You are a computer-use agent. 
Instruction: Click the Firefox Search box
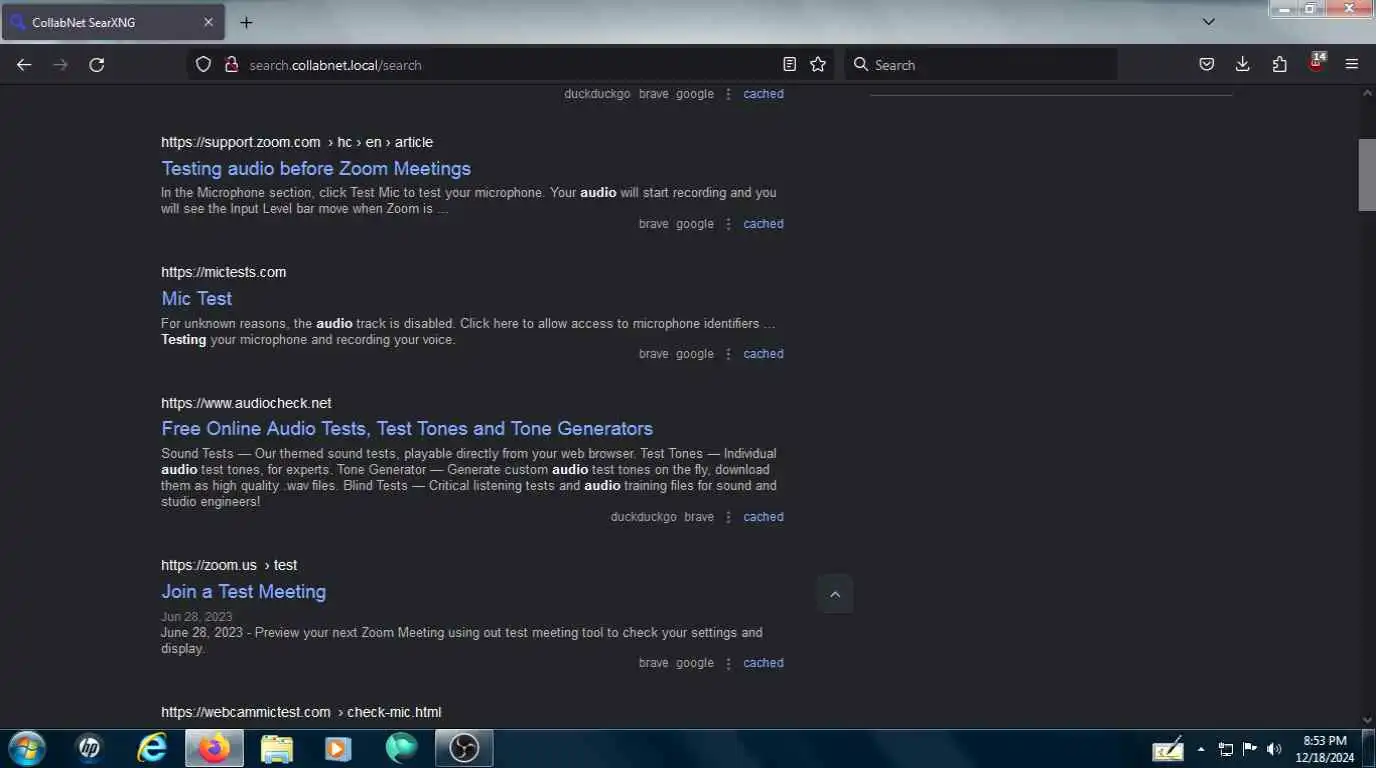pos(981,64)
